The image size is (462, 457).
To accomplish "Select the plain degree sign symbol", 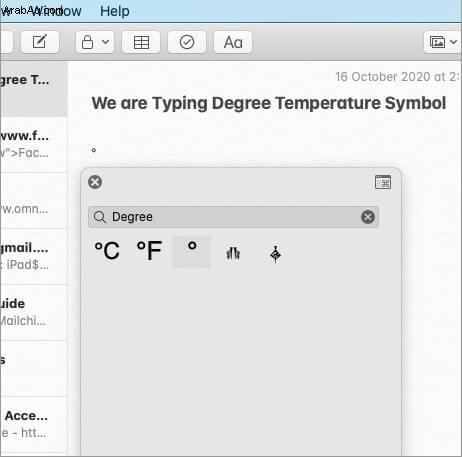I will tap(191, 251).
